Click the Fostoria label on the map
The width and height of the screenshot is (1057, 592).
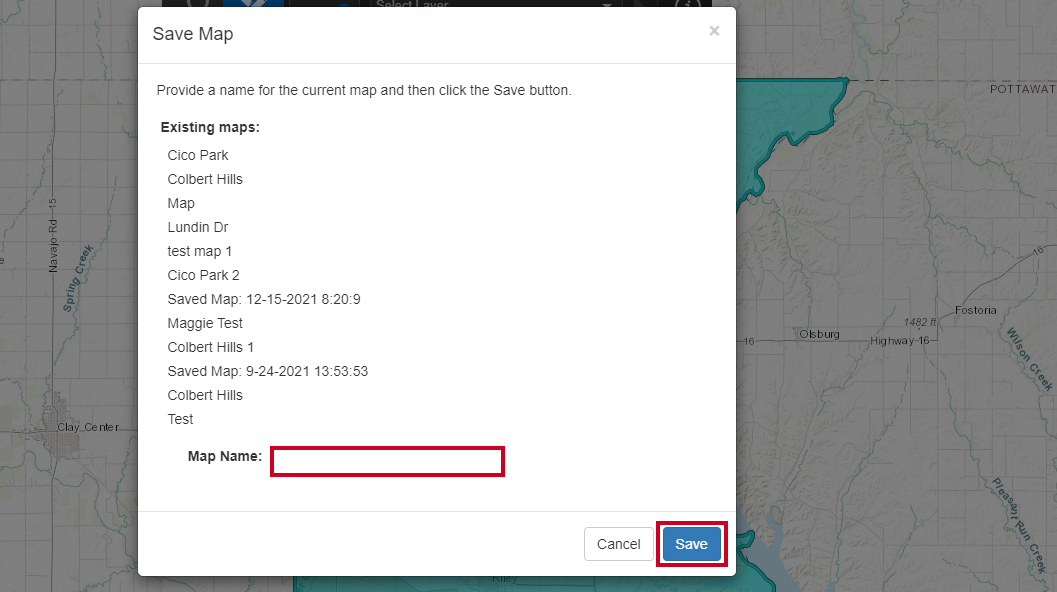pyautogui.click(x=975, y=310)
